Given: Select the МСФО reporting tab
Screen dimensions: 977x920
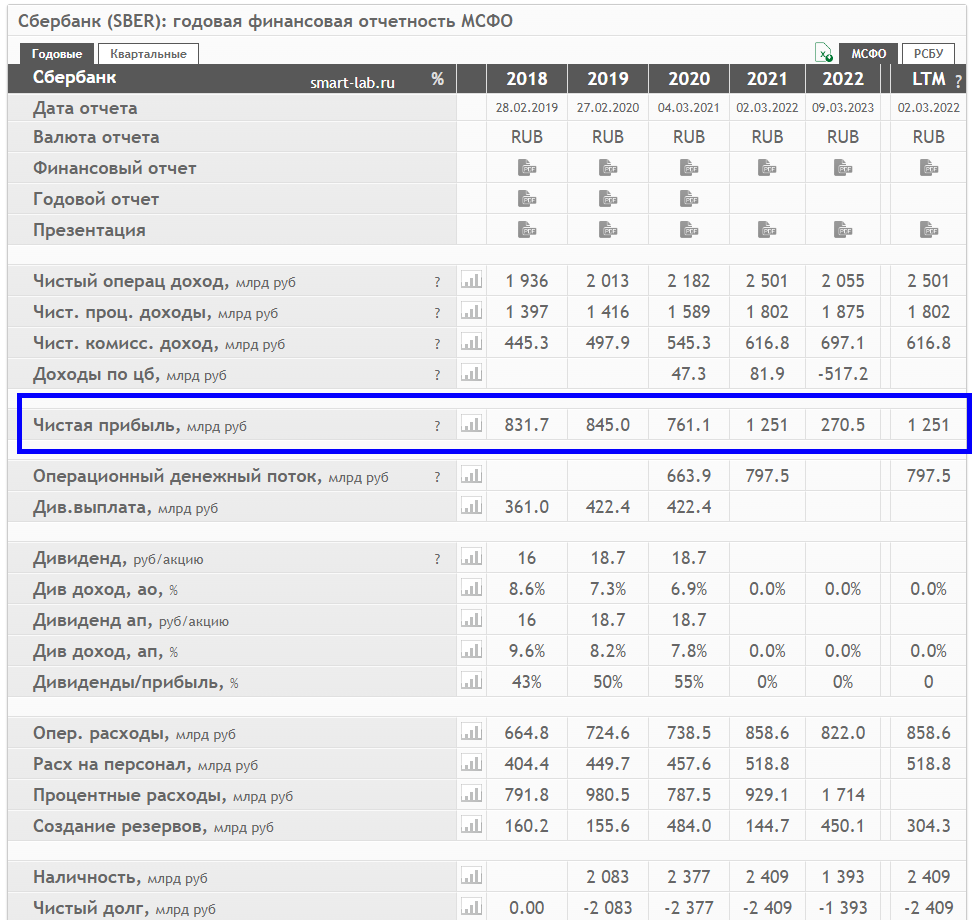Looking at the screenshot, I should 869,54.
